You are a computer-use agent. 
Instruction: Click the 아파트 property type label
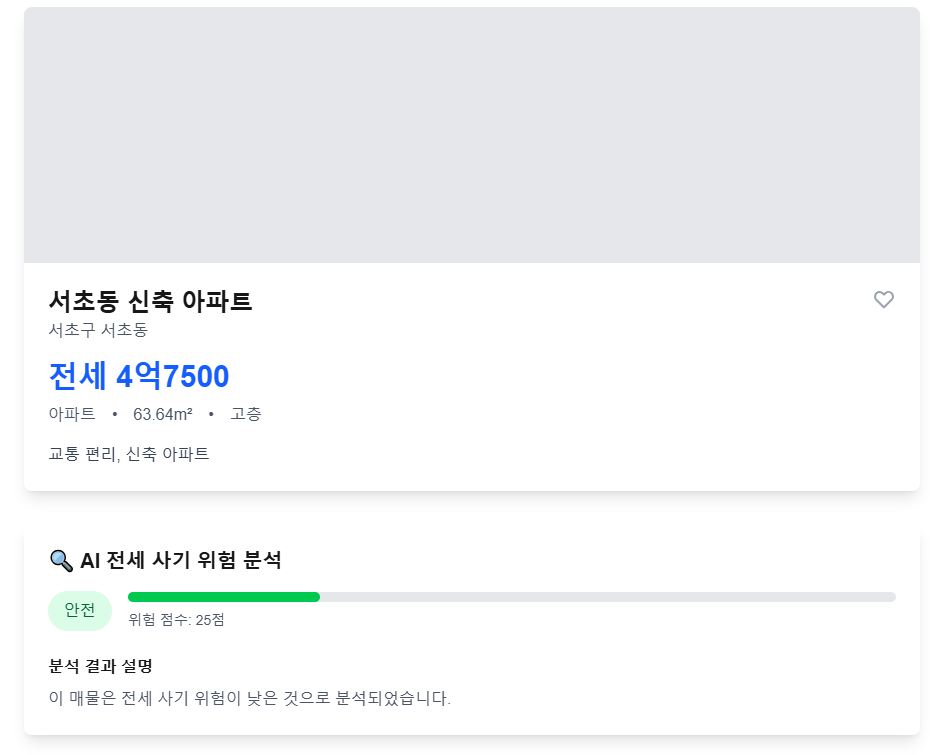click(x=72, y=414)
